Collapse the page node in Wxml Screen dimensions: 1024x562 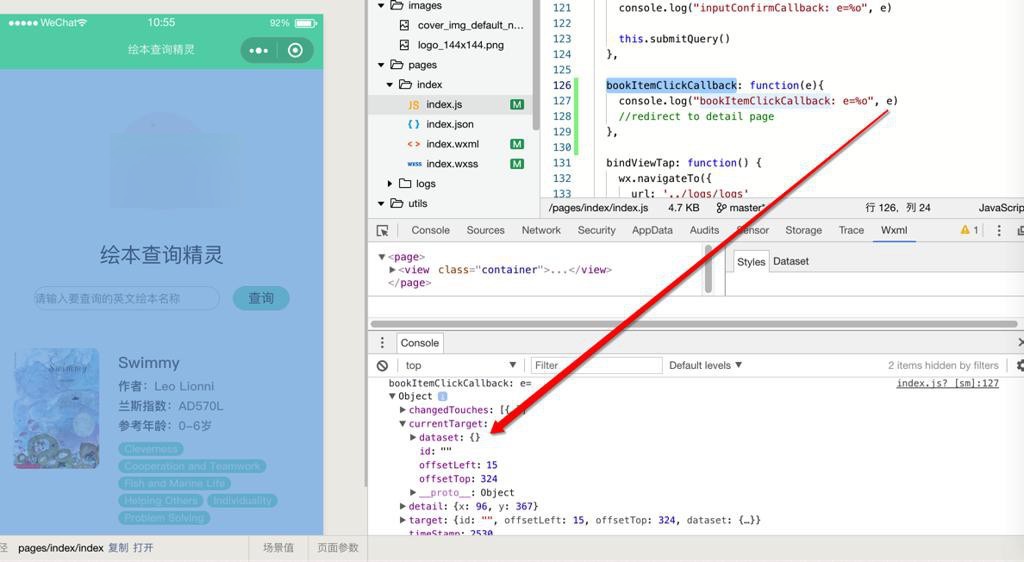[x=382, y=257]
